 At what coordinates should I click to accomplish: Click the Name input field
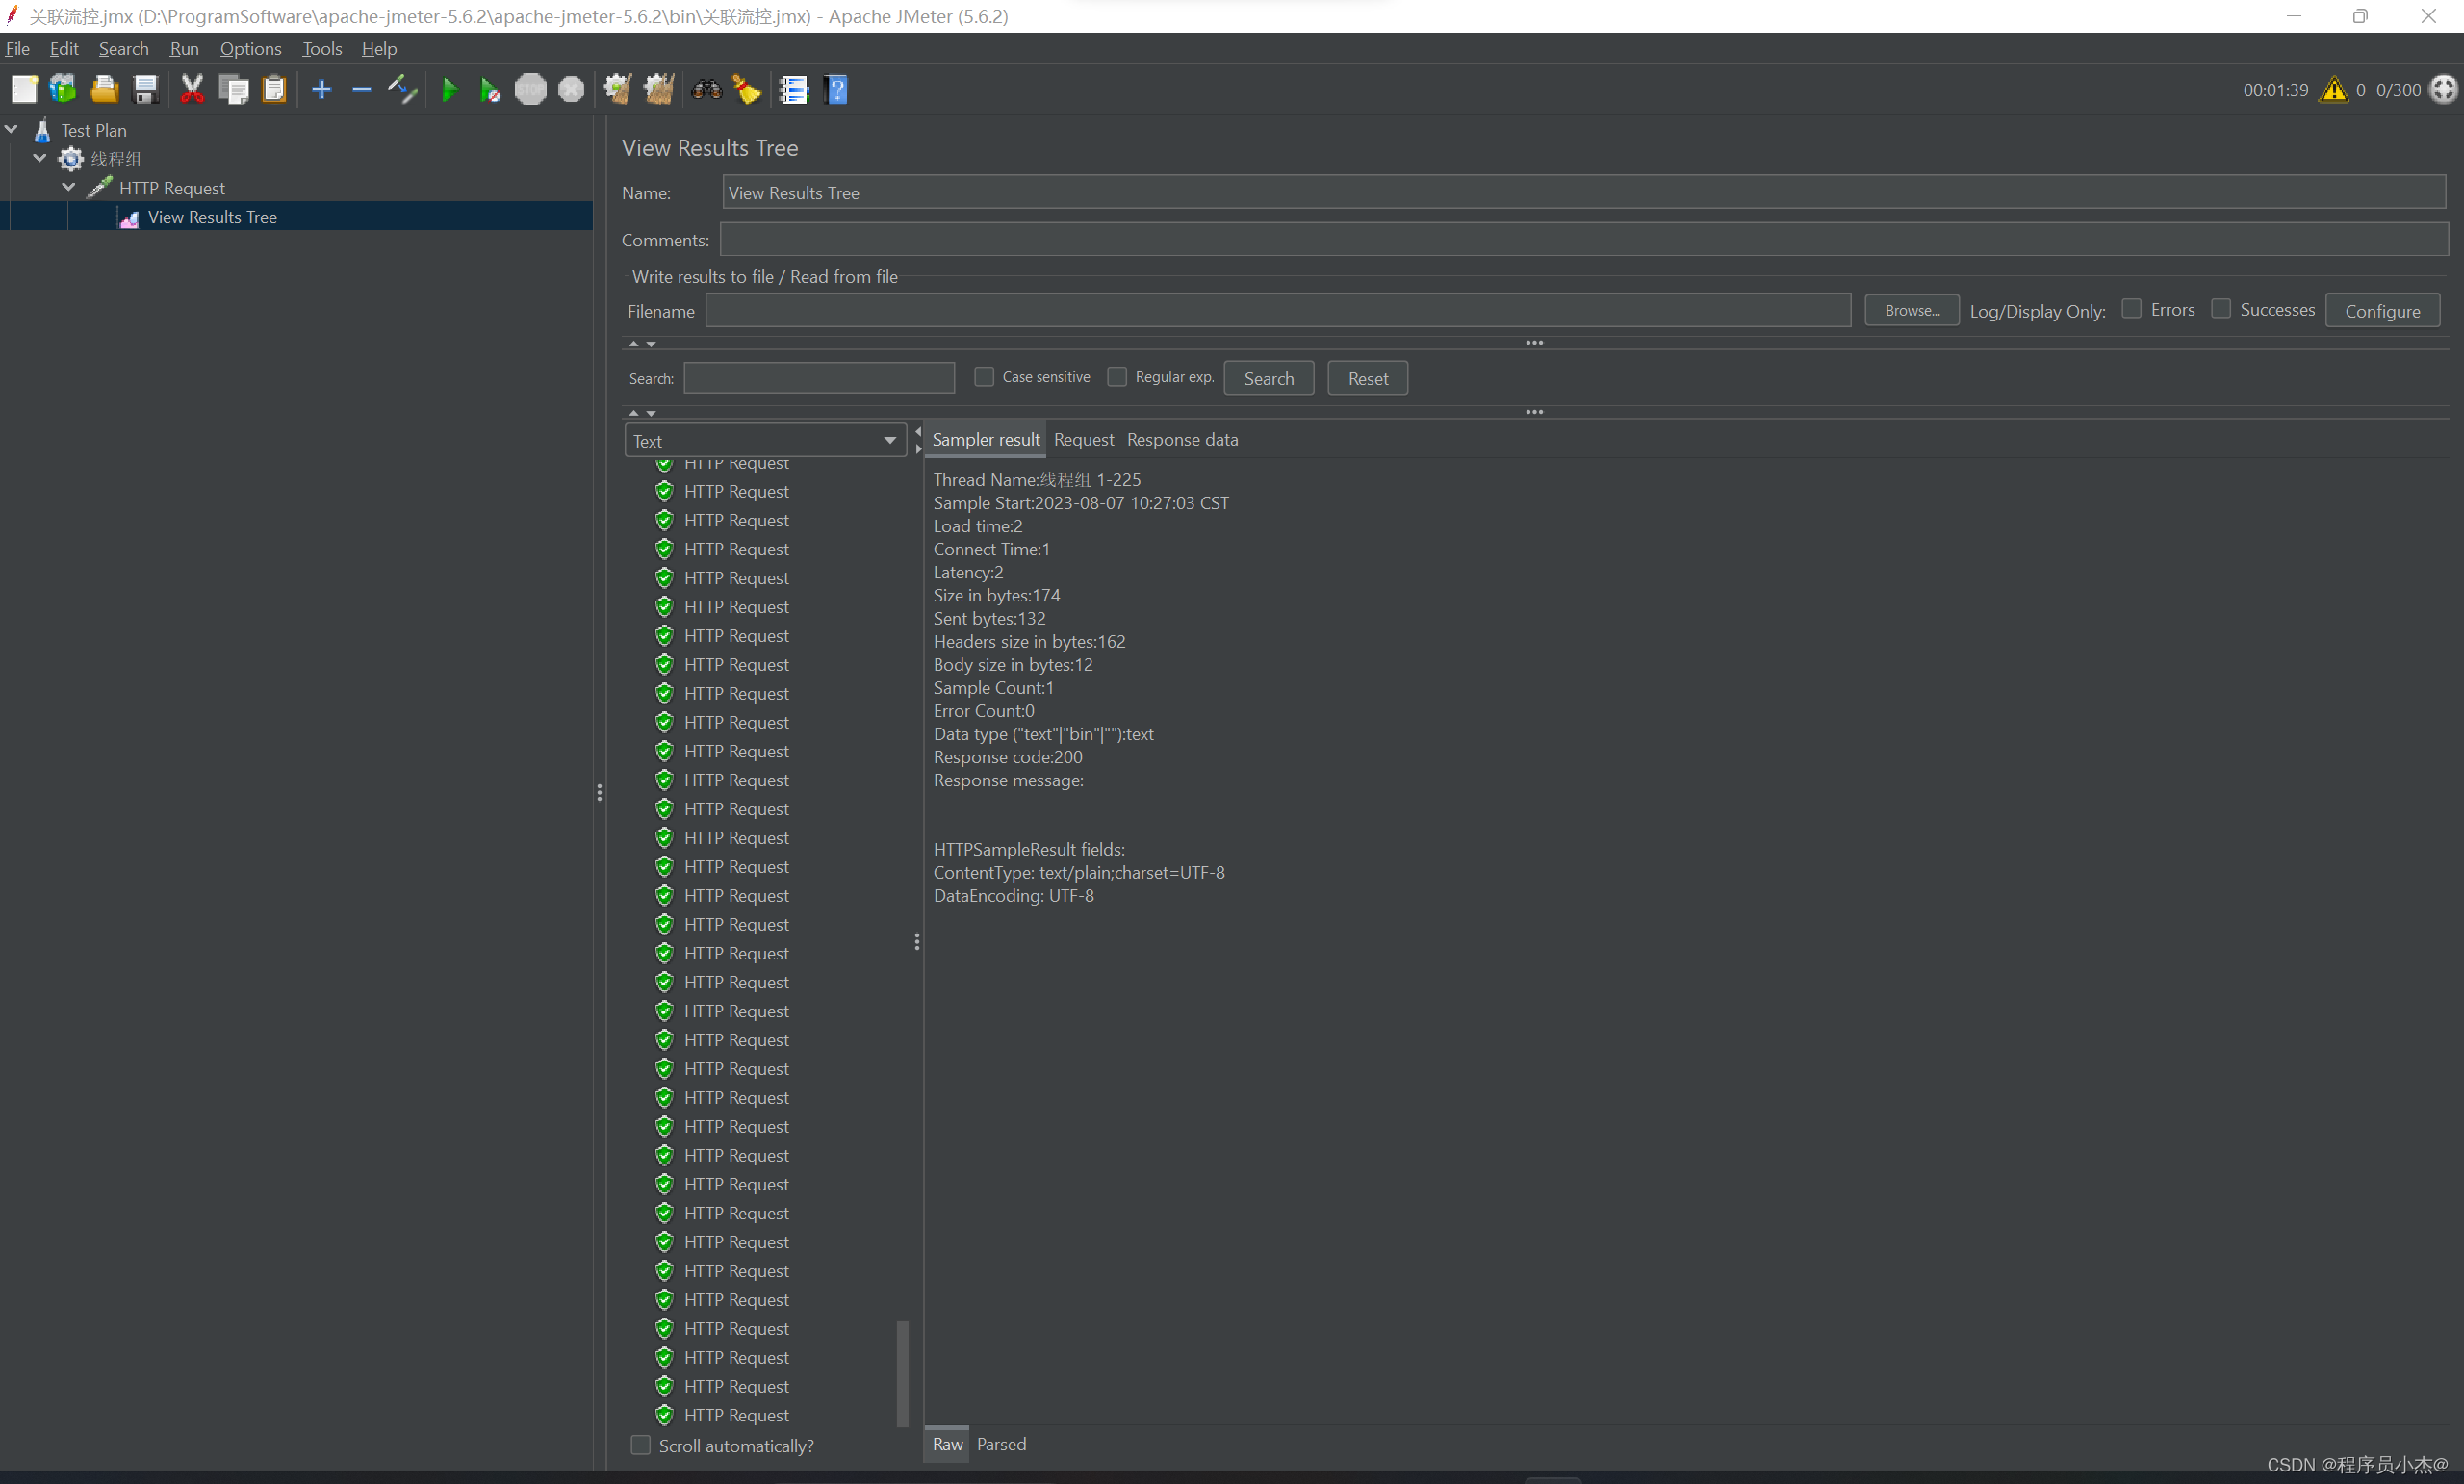pos(1583,193)
